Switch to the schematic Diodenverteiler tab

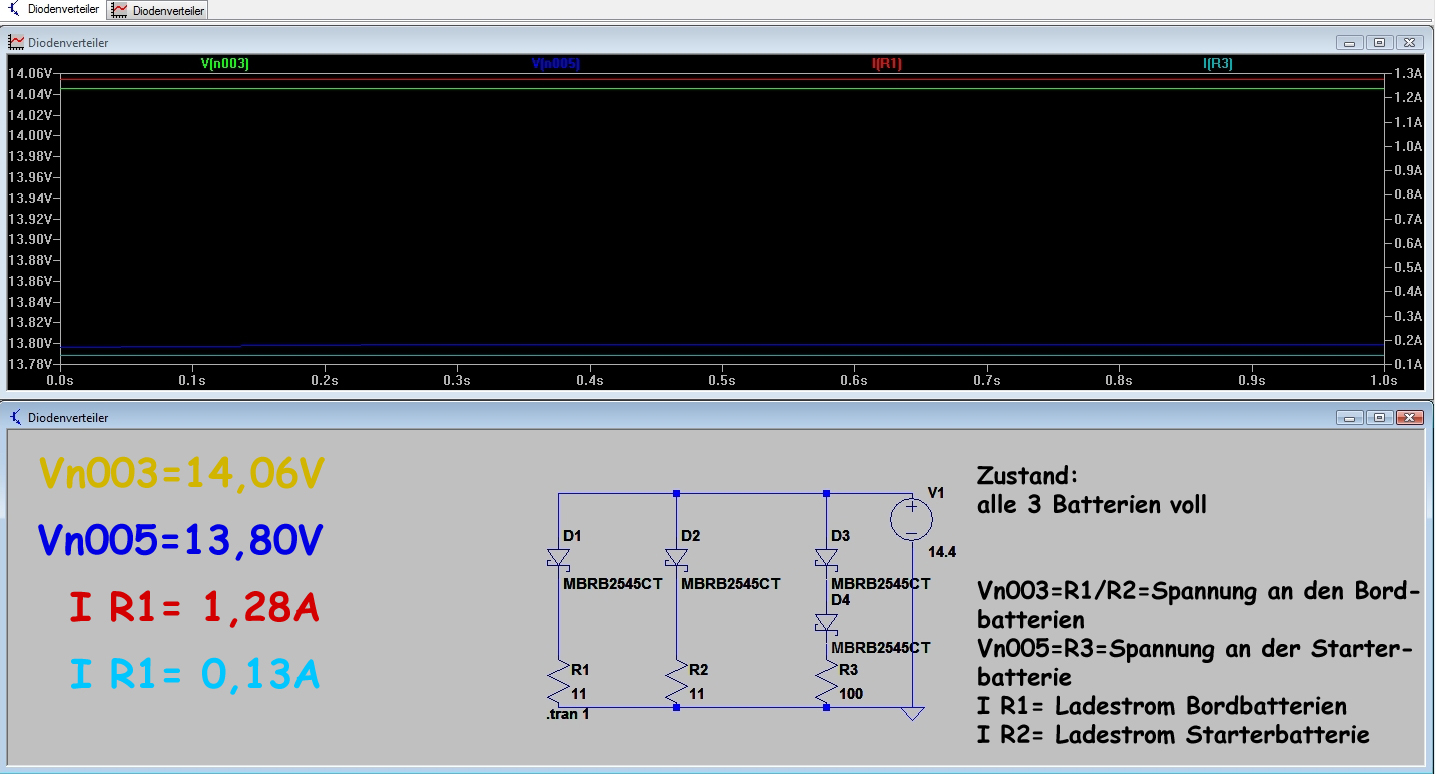coord(54,10)
